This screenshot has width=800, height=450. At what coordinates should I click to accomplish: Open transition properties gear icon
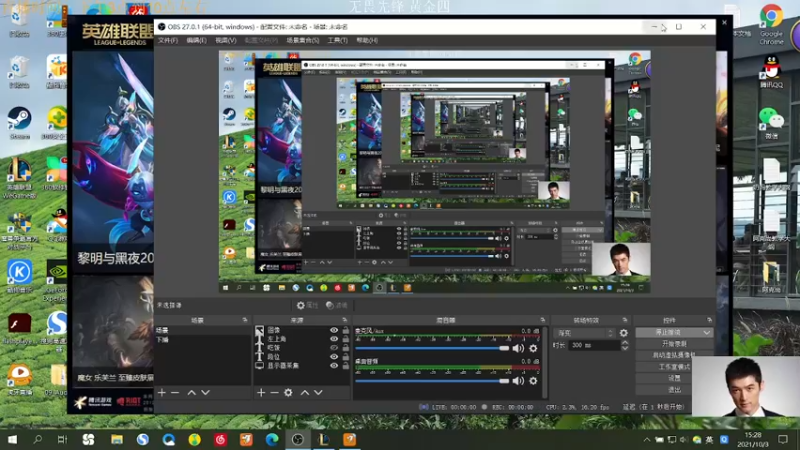pyautogui.click(x=623, y=333)
